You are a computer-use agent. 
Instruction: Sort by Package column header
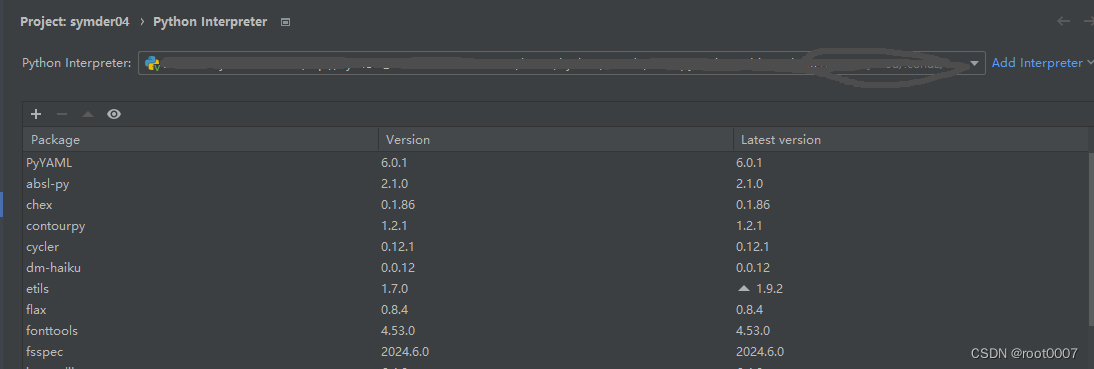click(x=200, y=140)
